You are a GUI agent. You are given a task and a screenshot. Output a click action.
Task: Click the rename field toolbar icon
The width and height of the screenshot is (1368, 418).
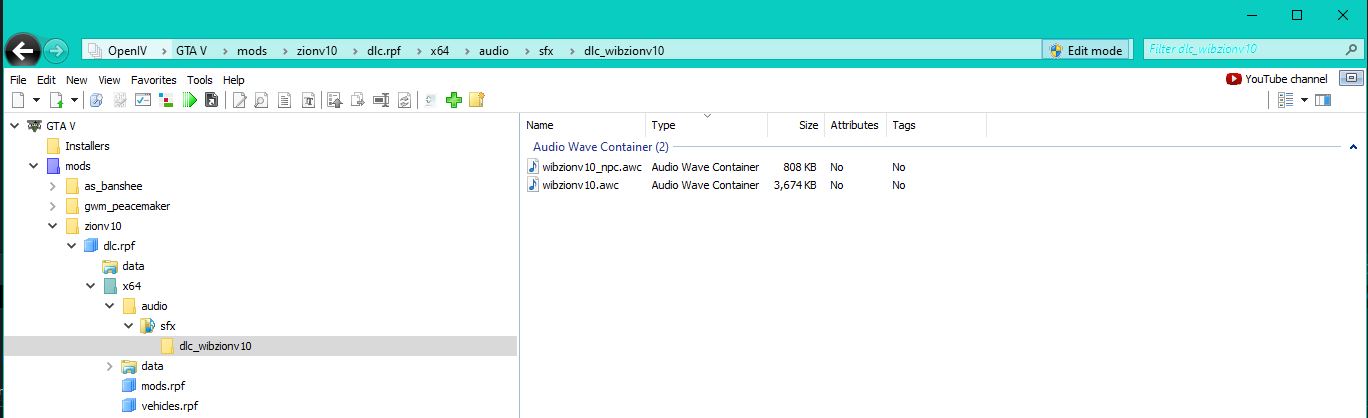(380, 100)
